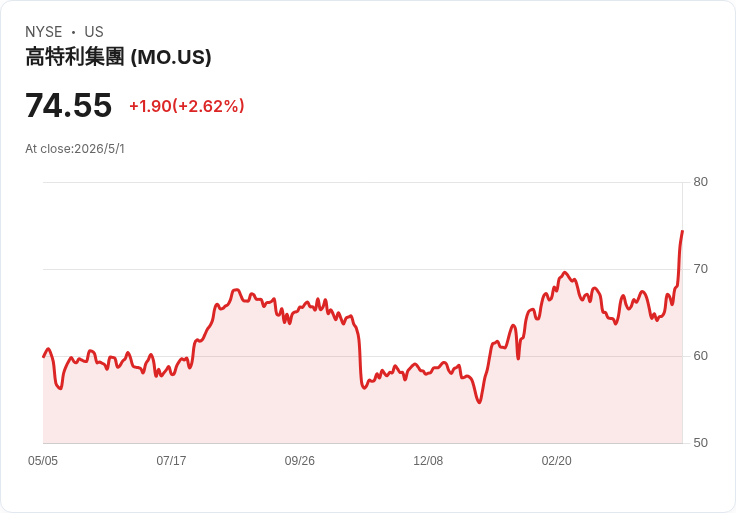Click the 12/08 date axis label
The width and height of the screenshot is (736, 513).
428,460
